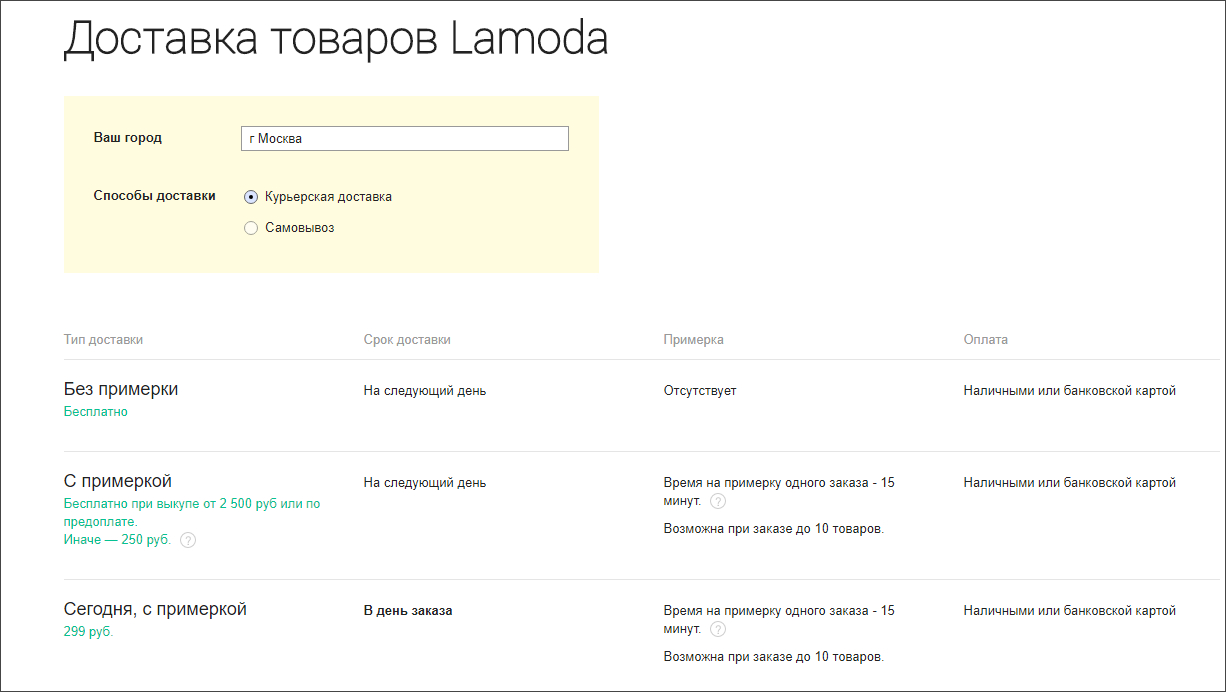Click payment text in the 'Сегодня, с примеркой' row
The image size is (1226, 692).
(1070, 611)
